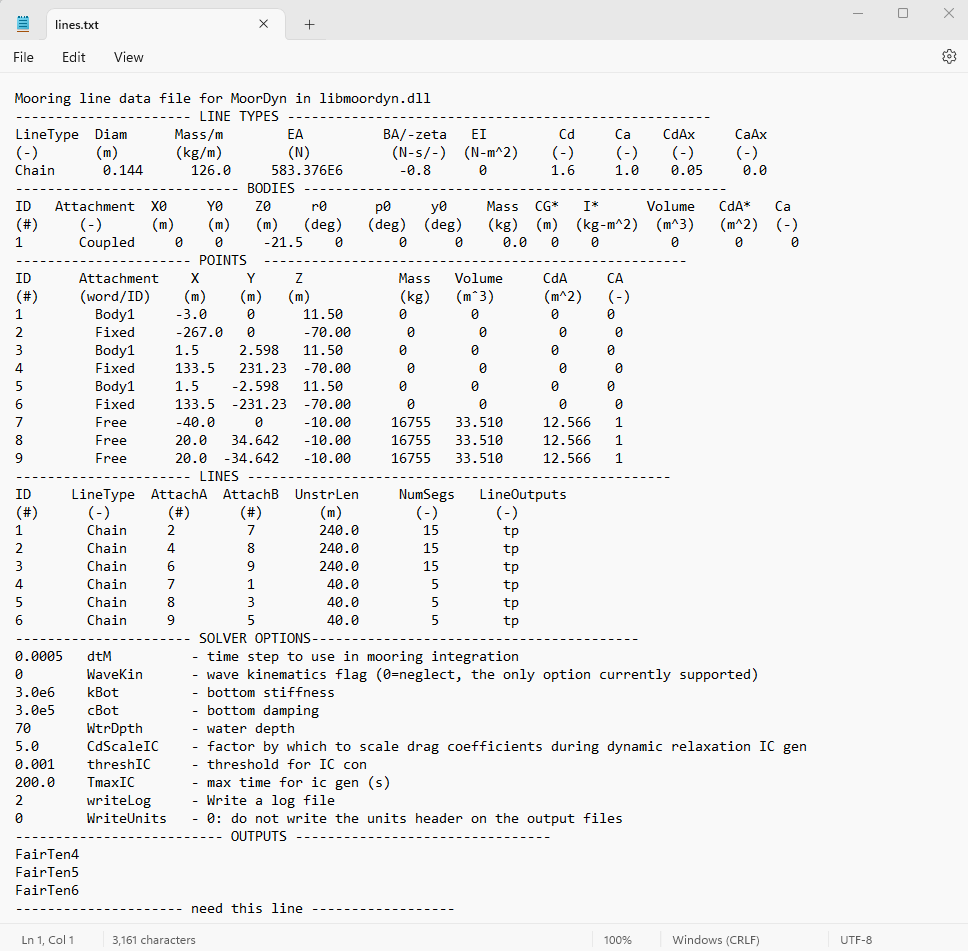This screenshot has height=951, width=968.
Task: Click the Y value 231.23 in point 4
Action: point(263,369)
